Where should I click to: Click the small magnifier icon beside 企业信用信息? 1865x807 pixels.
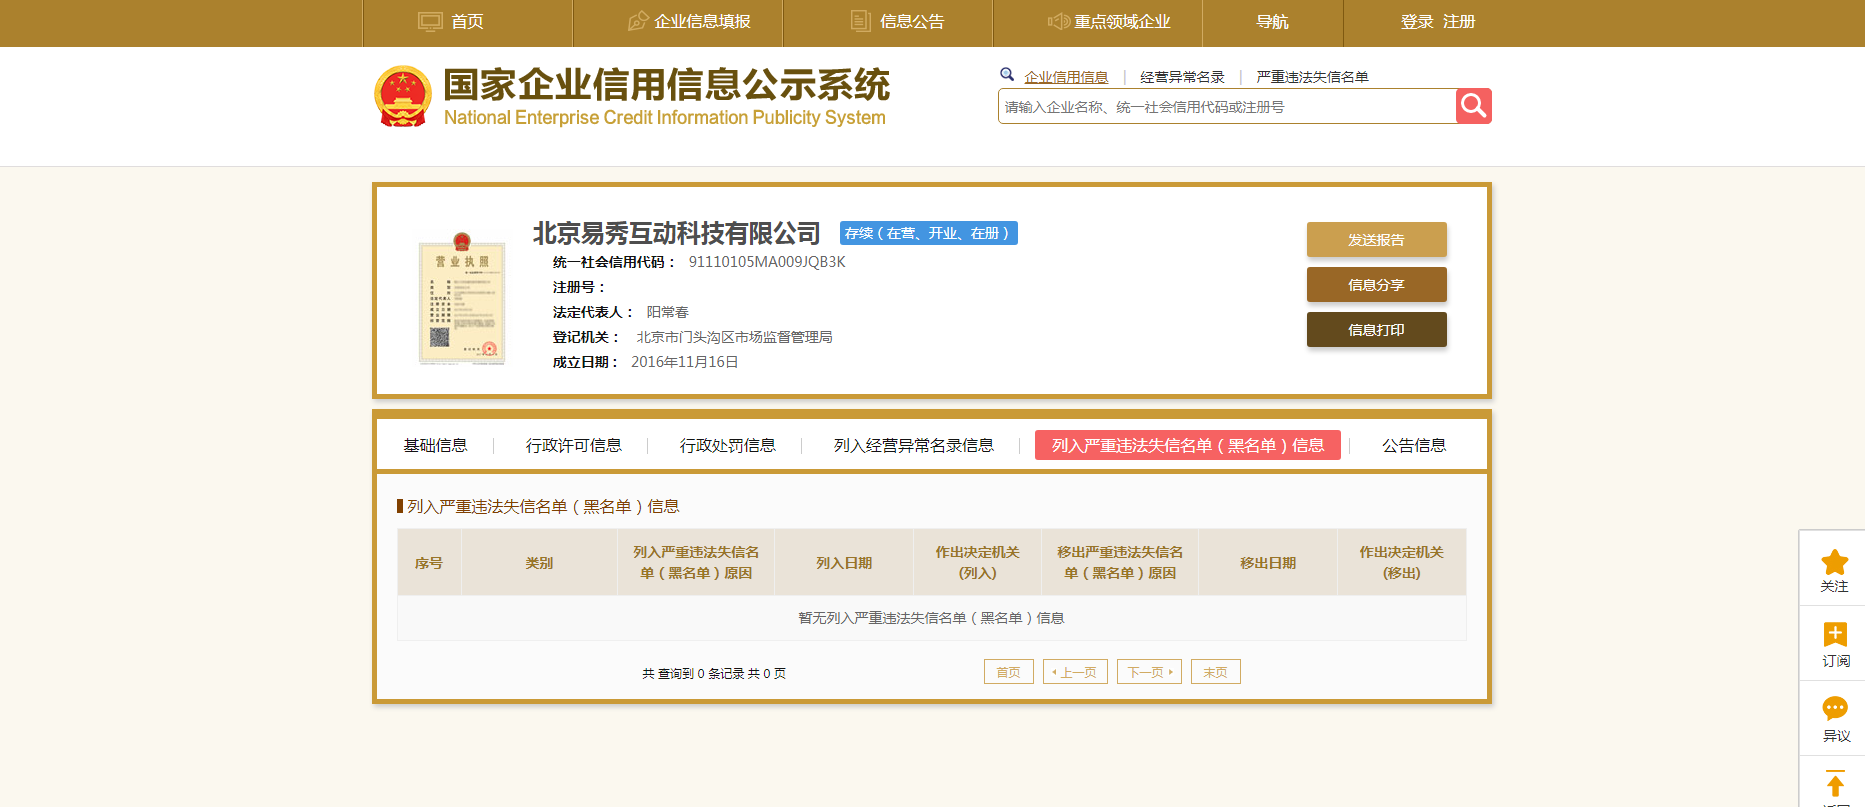[1007, 74]
